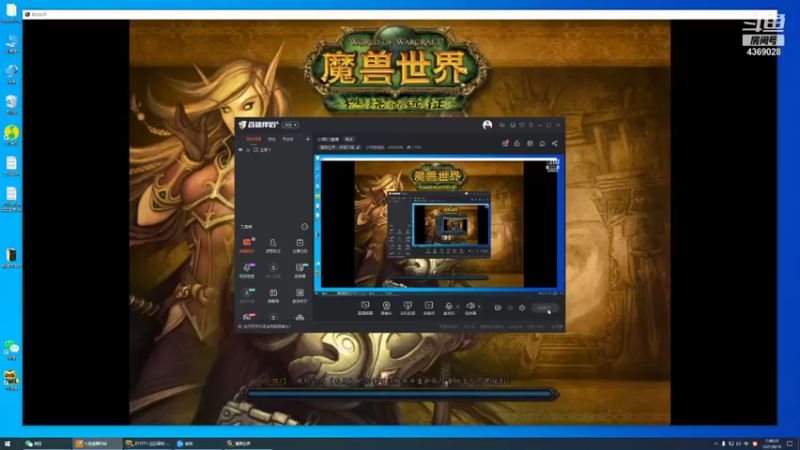Image resolution: width=800 pixels, height=450 pixels.
Task: Open the messages icon beside the avatar
Action: click(502, 125)
